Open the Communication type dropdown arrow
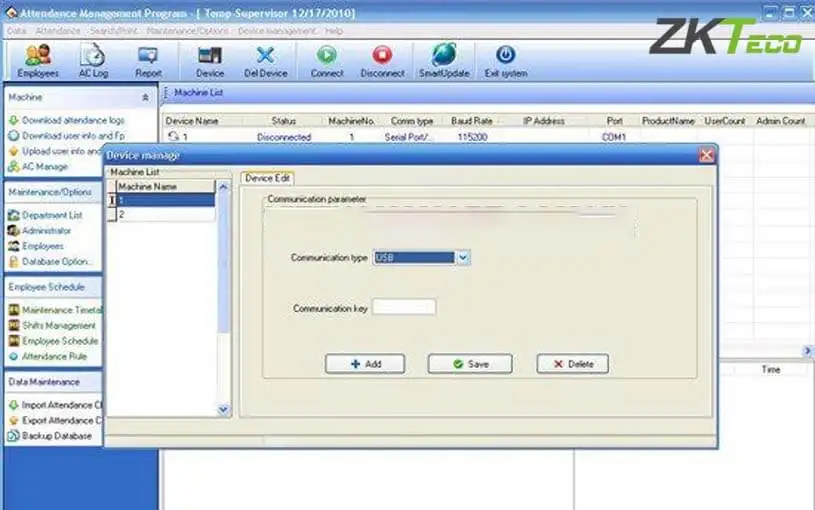Viewport: 815px width, 510px height. pyautogui.click(x=463, y=257)
